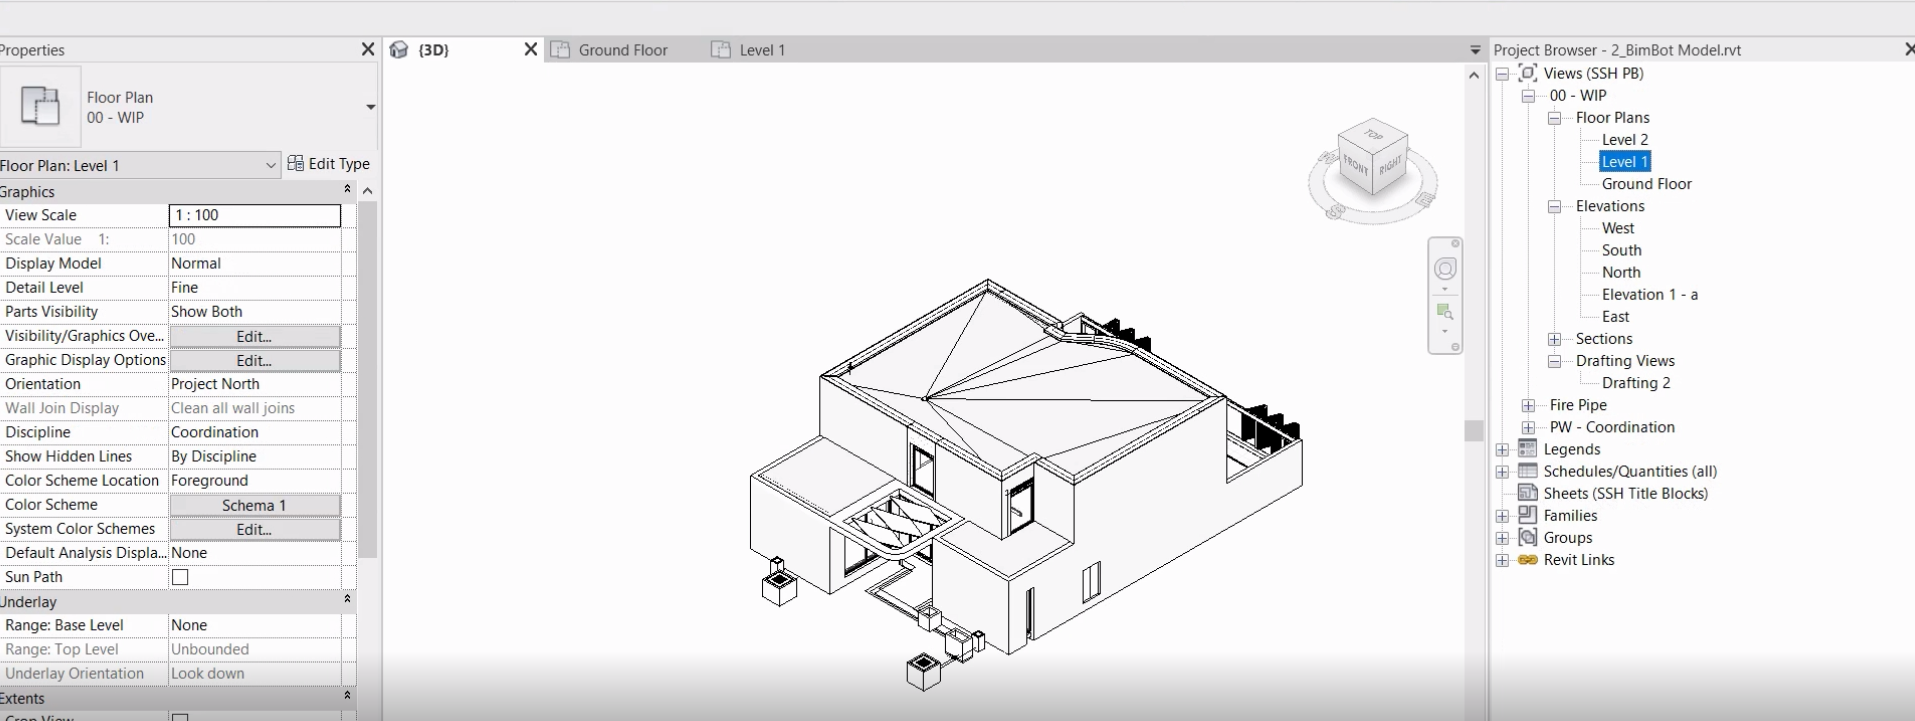Select Level 1 floor plan in Project Browser

tap(1625, 162)
